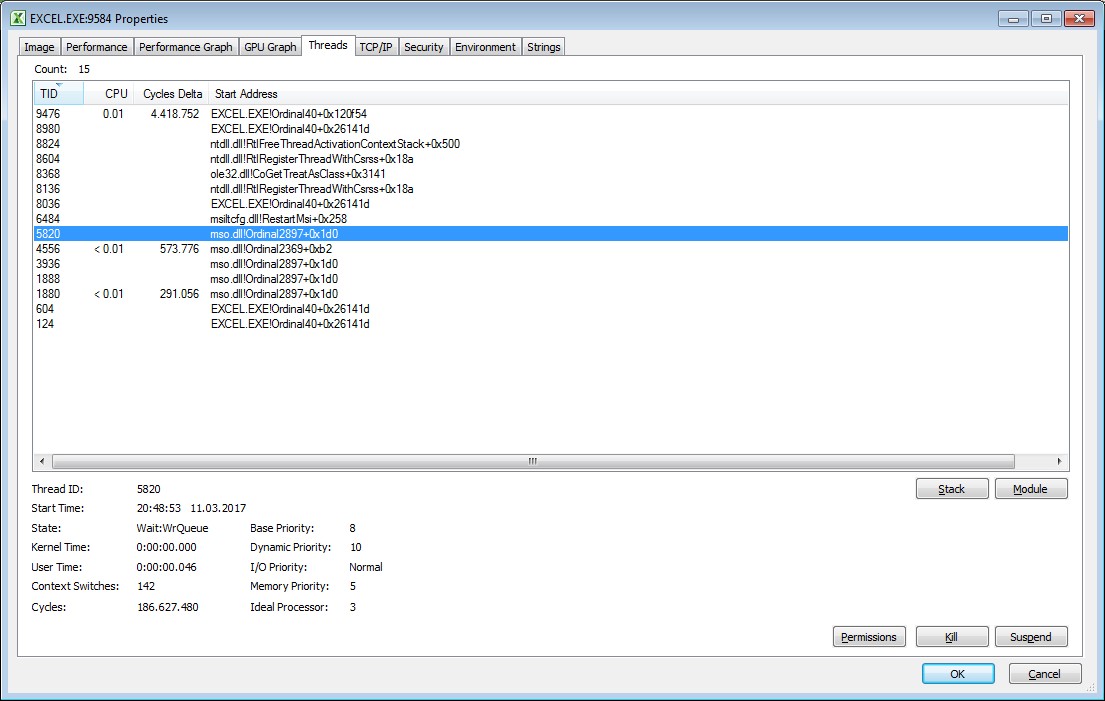
Task: Click the Cycles Delta value 4.418.752
Action: [x=175, y=113]
